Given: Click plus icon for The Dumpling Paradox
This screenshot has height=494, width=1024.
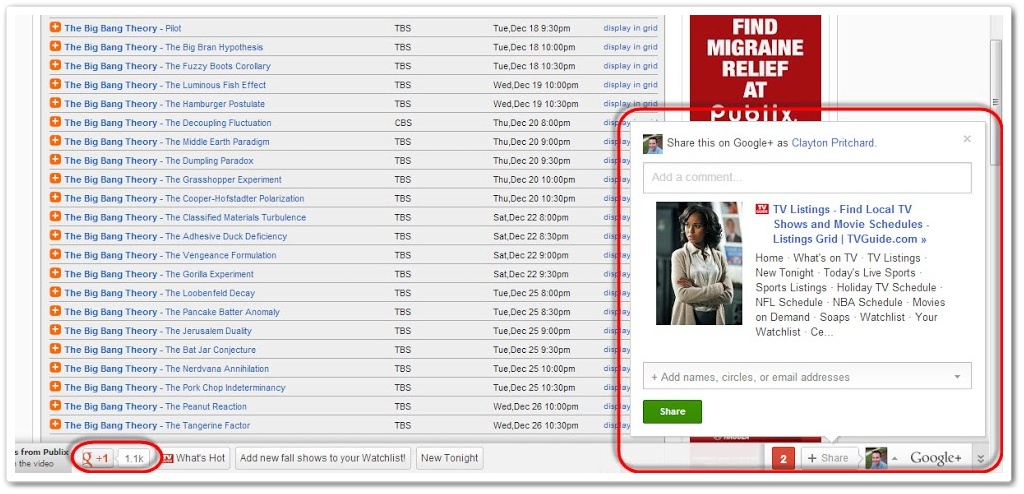Looking at the screenshot, I should click(x=56, y=160).
